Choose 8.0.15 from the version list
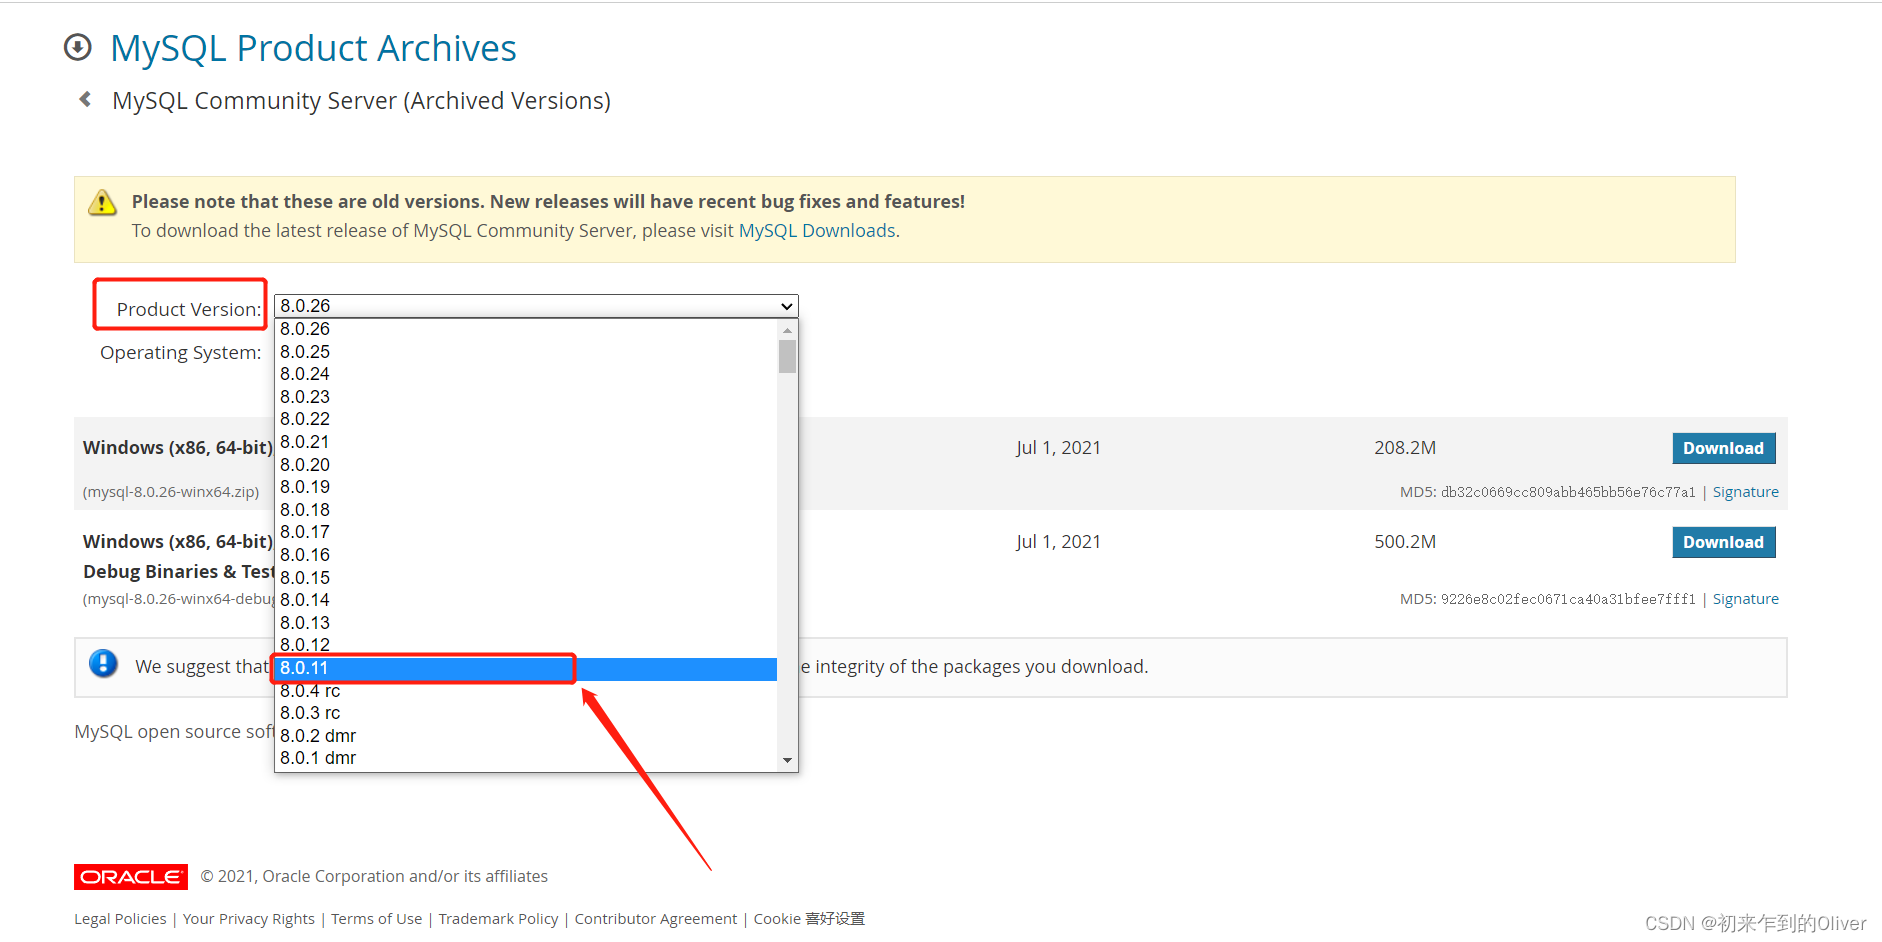The image size is (1882, 942). 526,578
